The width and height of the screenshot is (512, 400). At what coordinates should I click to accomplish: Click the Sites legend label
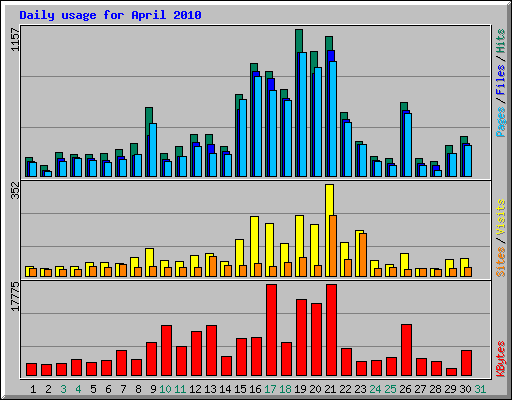coord(500,262)
